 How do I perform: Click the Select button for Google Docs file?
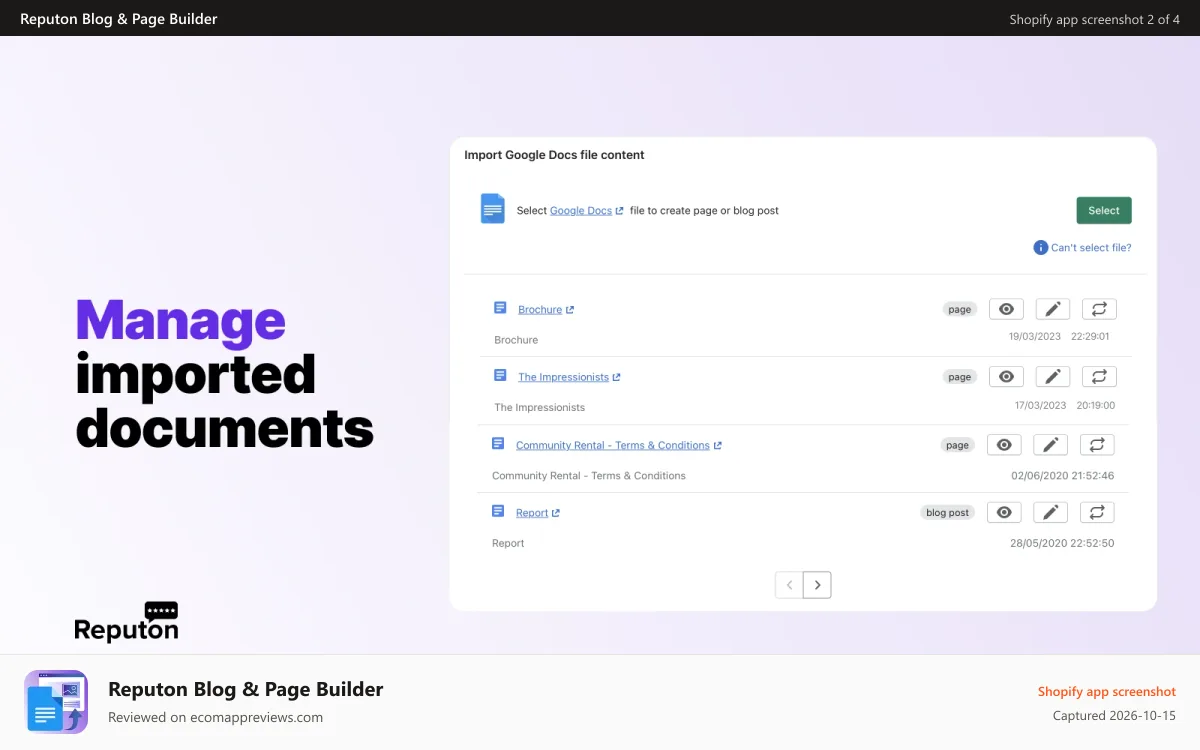(x=1104, y=210)
